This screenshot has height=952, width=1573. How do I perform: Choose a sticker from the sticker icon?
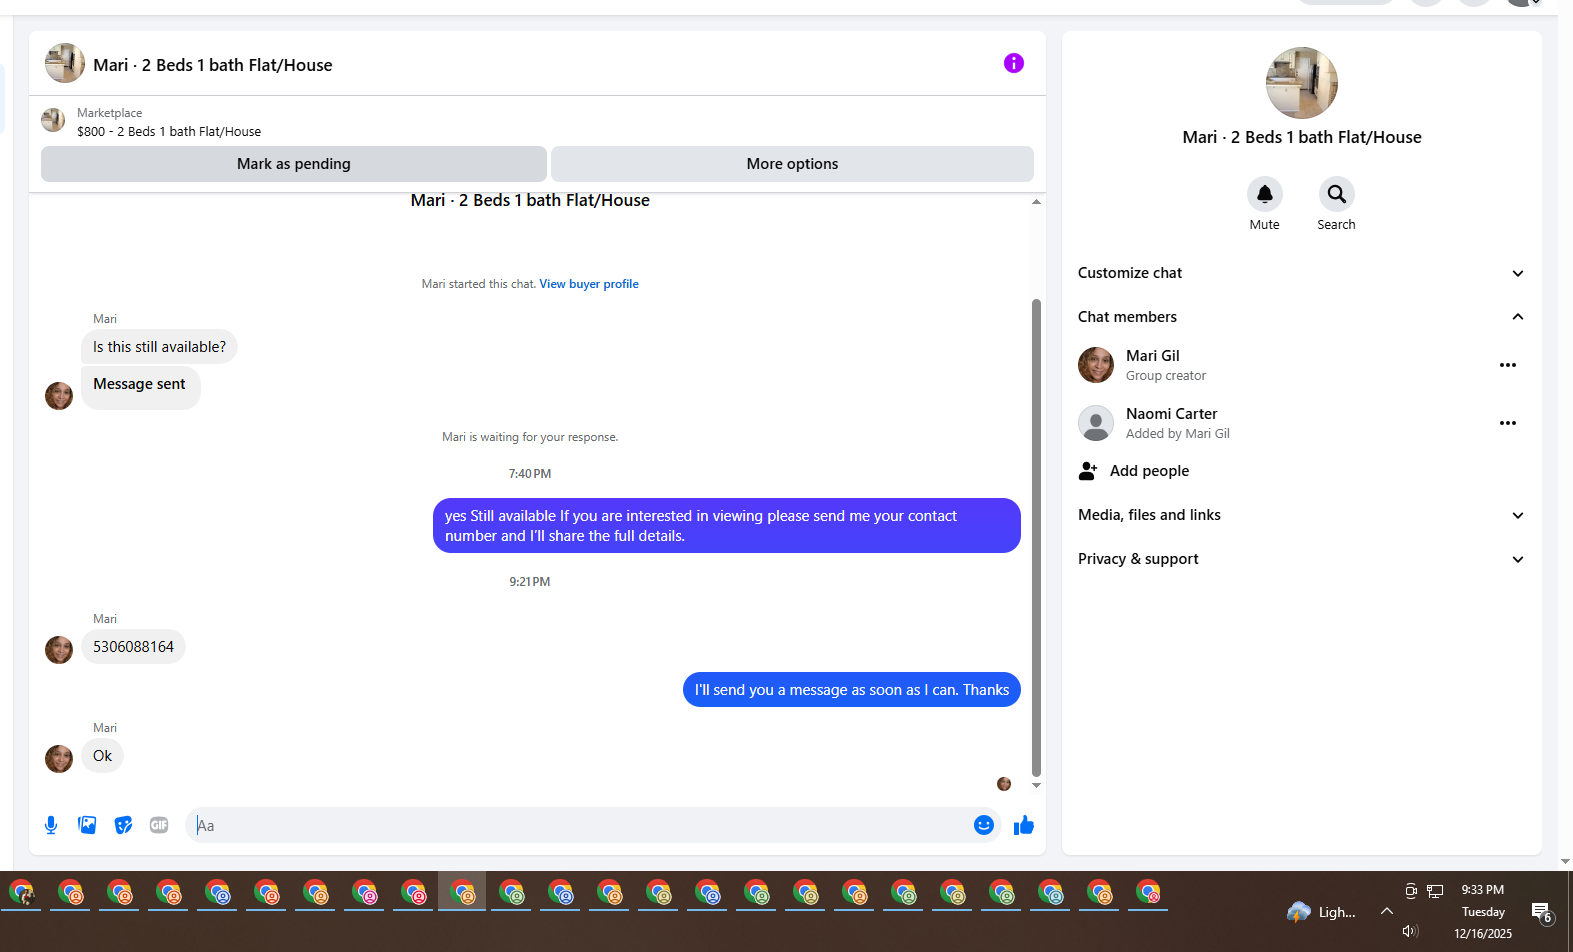[x=123, y=825]
